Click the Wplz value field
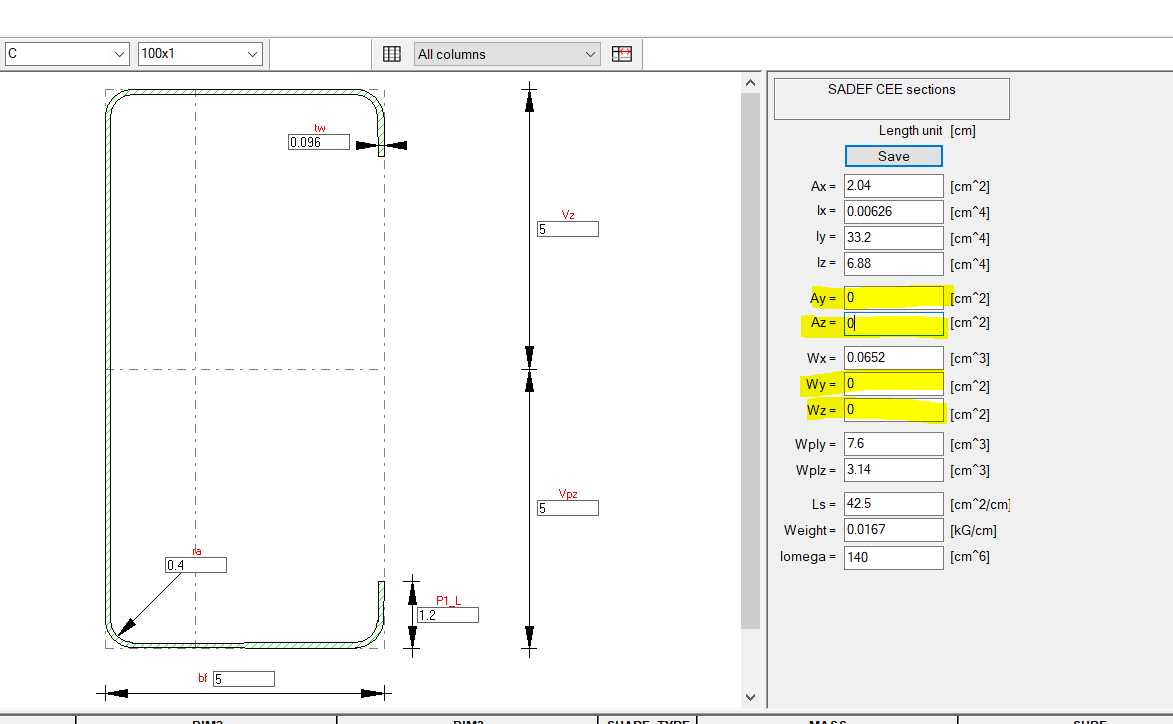 893,470
